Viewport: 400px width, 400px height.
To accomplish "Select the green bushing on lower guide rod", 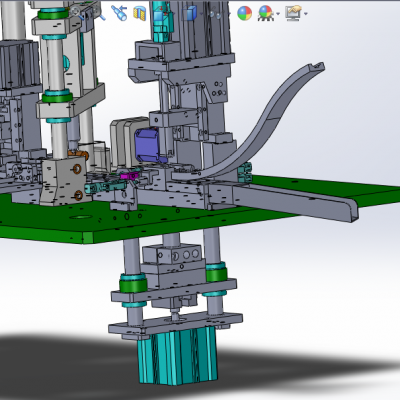I will (133, 284).
